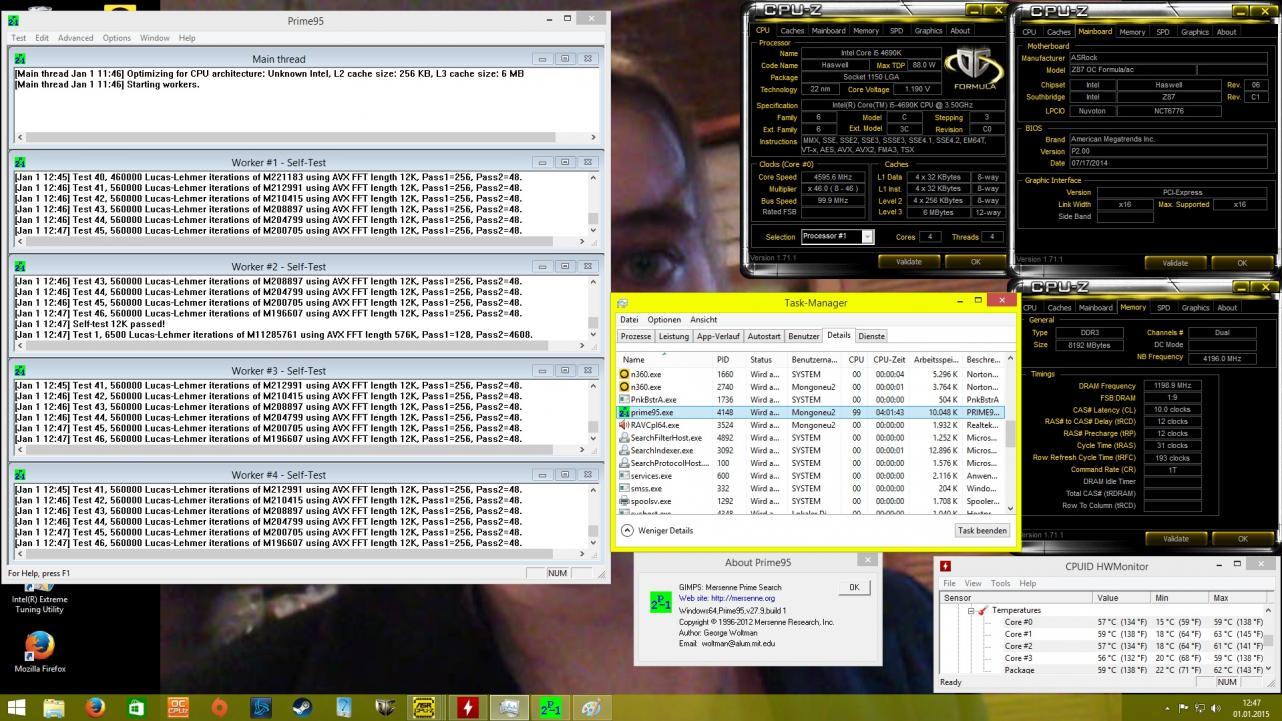
Task: Click OK in the CPU-Z Mainboard window
Action: click(x=1242, y=263)
